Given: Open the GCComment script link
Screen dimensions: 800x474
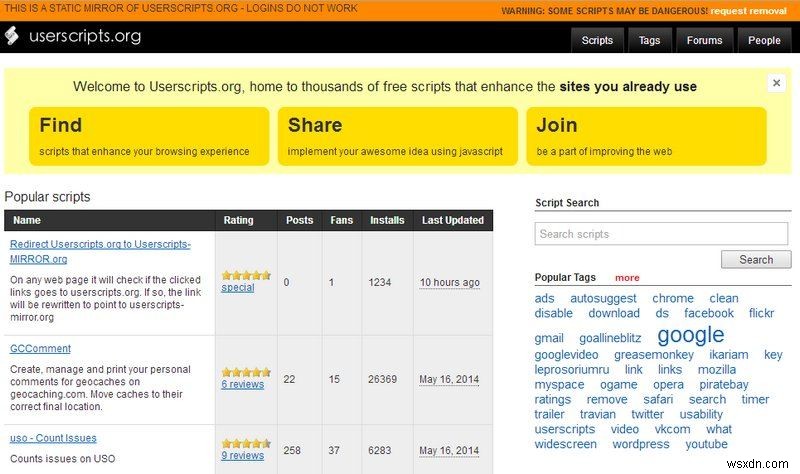Looking at the screenshot, I should (40, 349).
